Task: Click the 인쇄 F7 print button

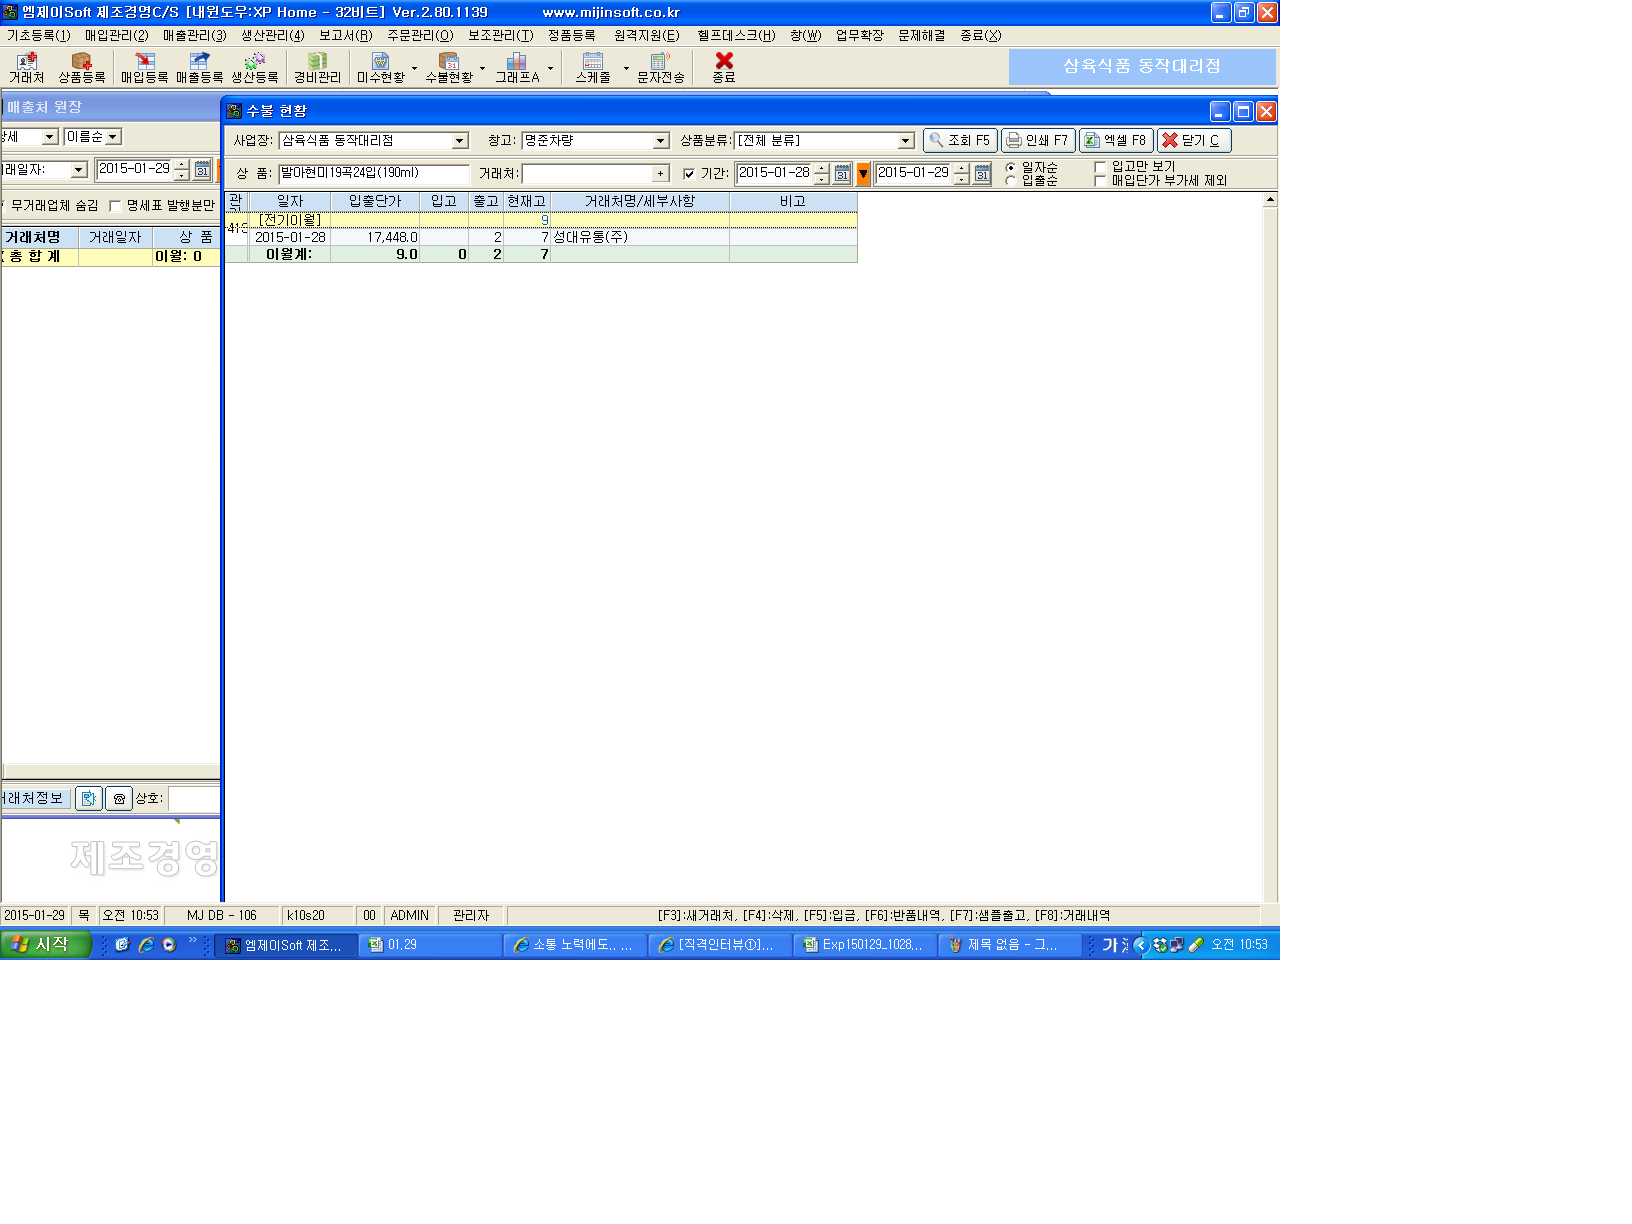Action: [1038, 141]
